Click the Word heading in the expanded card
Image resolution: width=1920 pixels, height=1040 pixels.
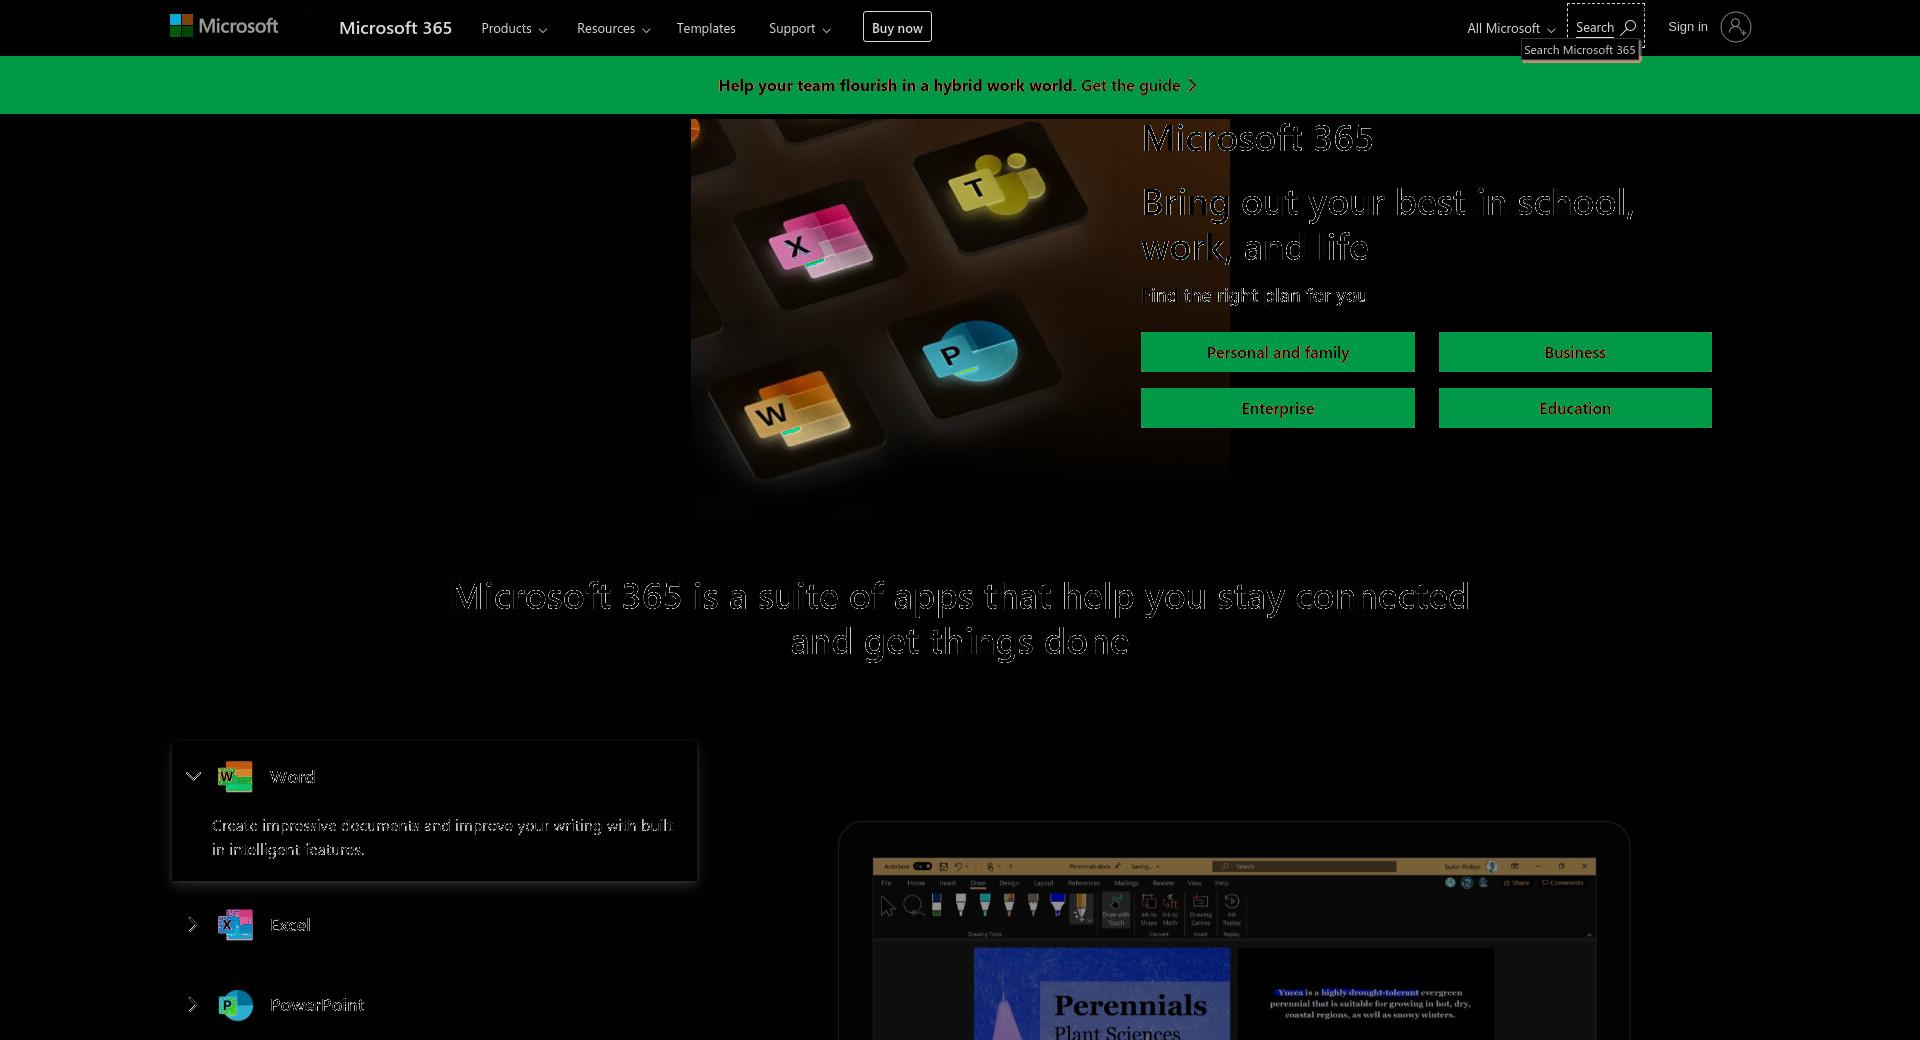point(292,777)
